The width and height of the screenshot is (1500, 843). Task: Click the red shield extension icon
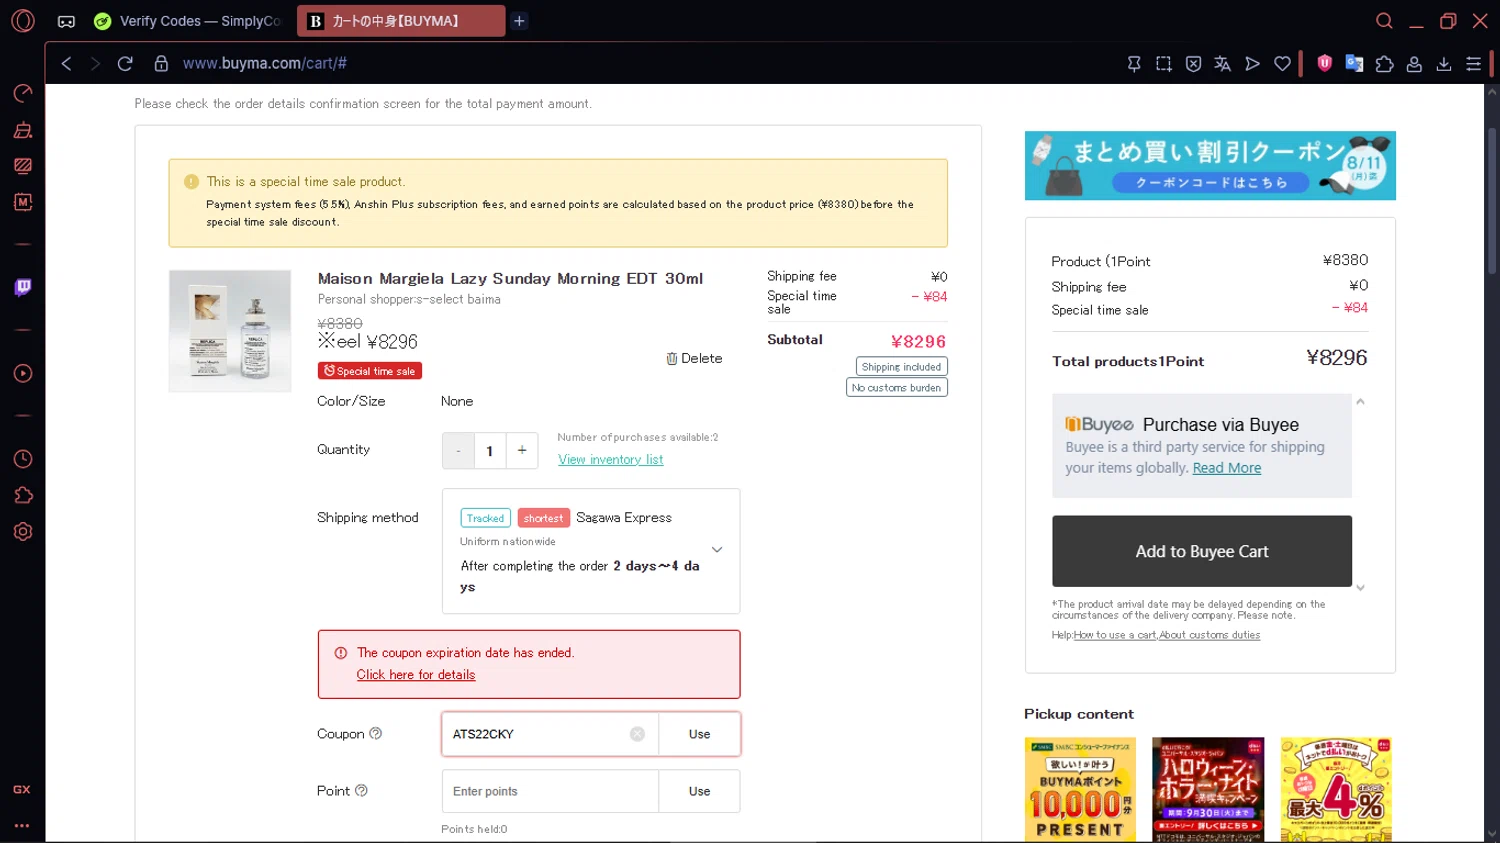1325,63
